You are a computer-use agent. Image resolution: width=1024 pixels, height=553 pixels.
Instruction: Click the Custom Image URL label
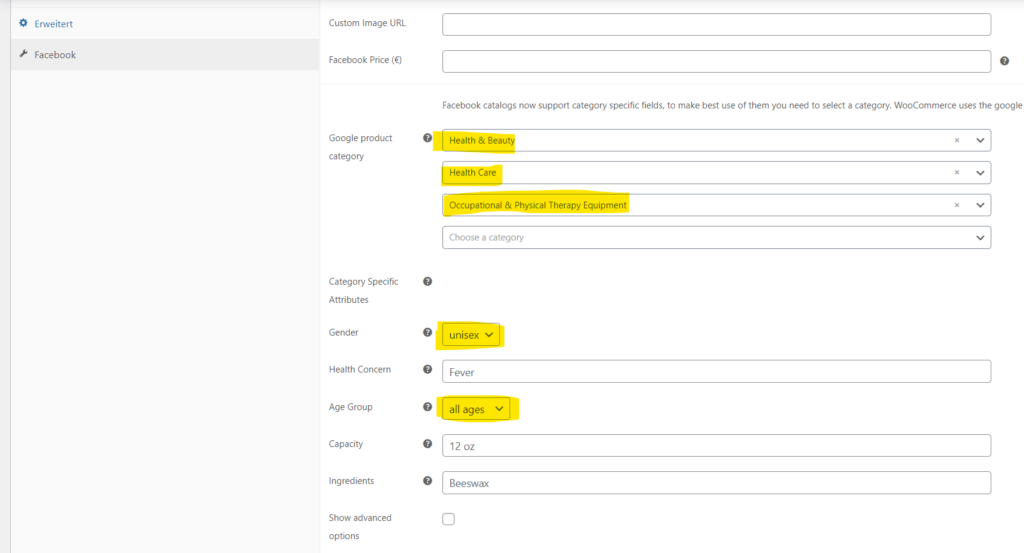[367, 23]
